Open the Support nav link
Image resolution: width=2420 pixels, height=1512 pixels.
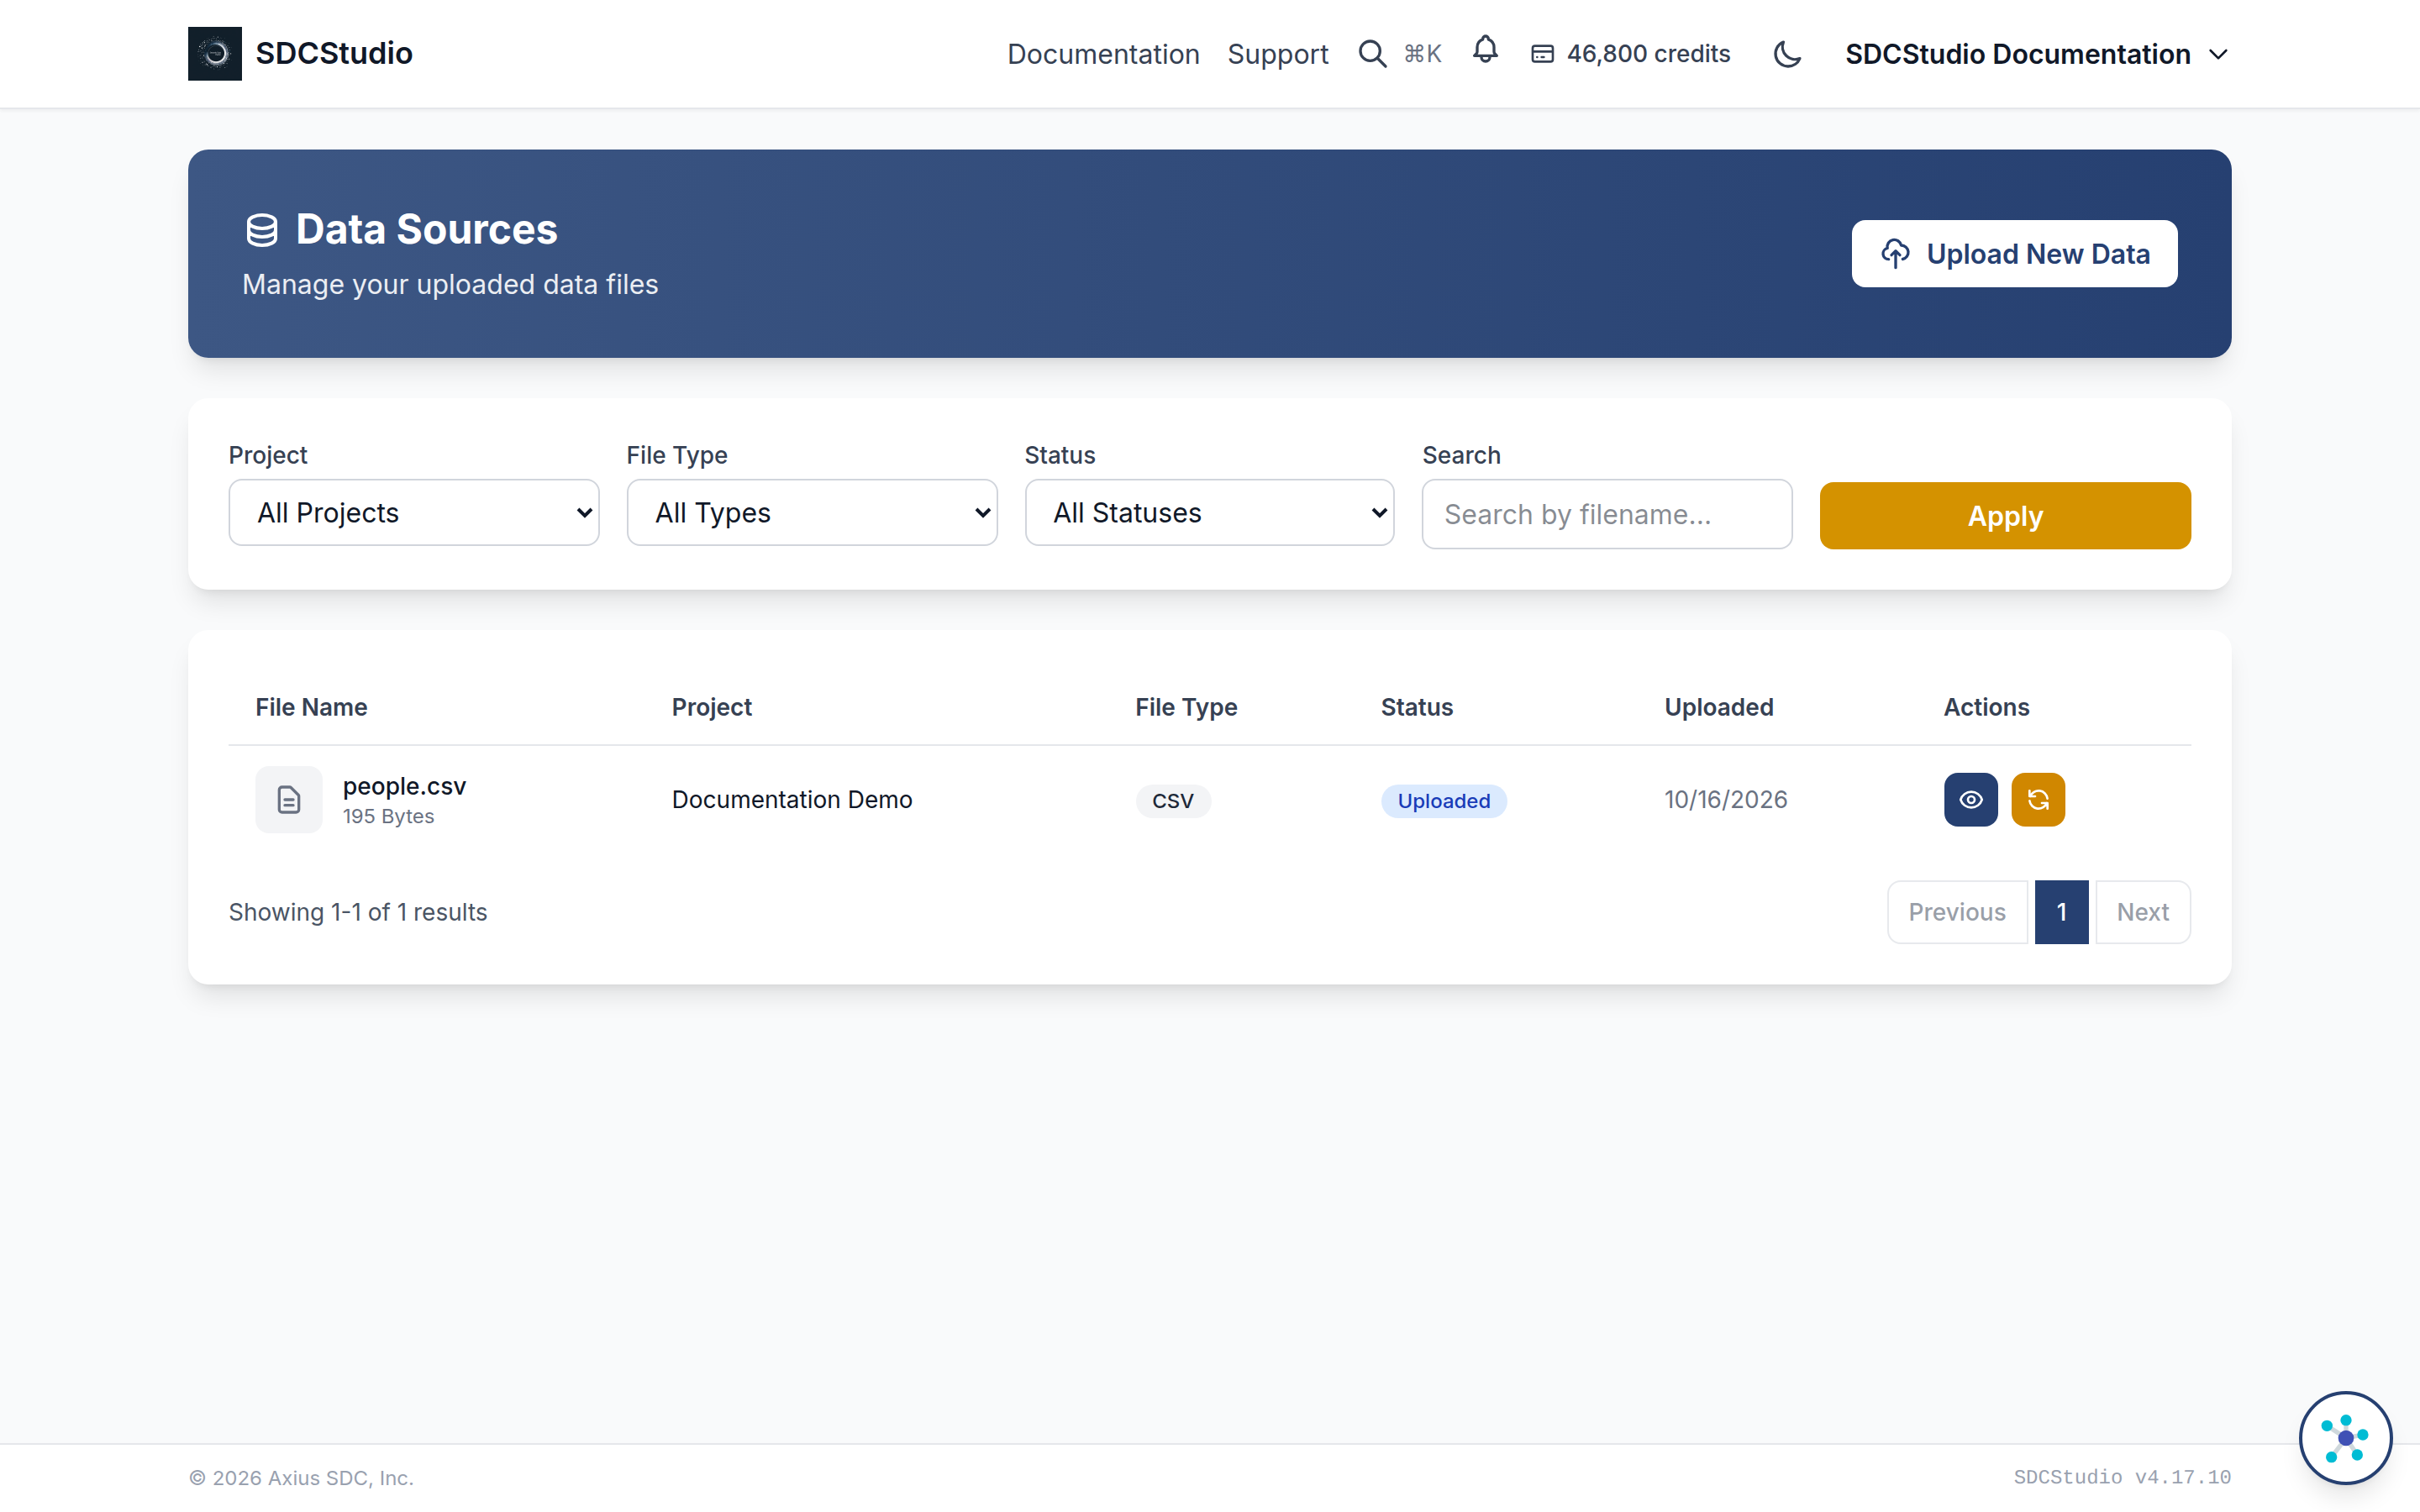pyautogui.click(x=1278, y=54)
